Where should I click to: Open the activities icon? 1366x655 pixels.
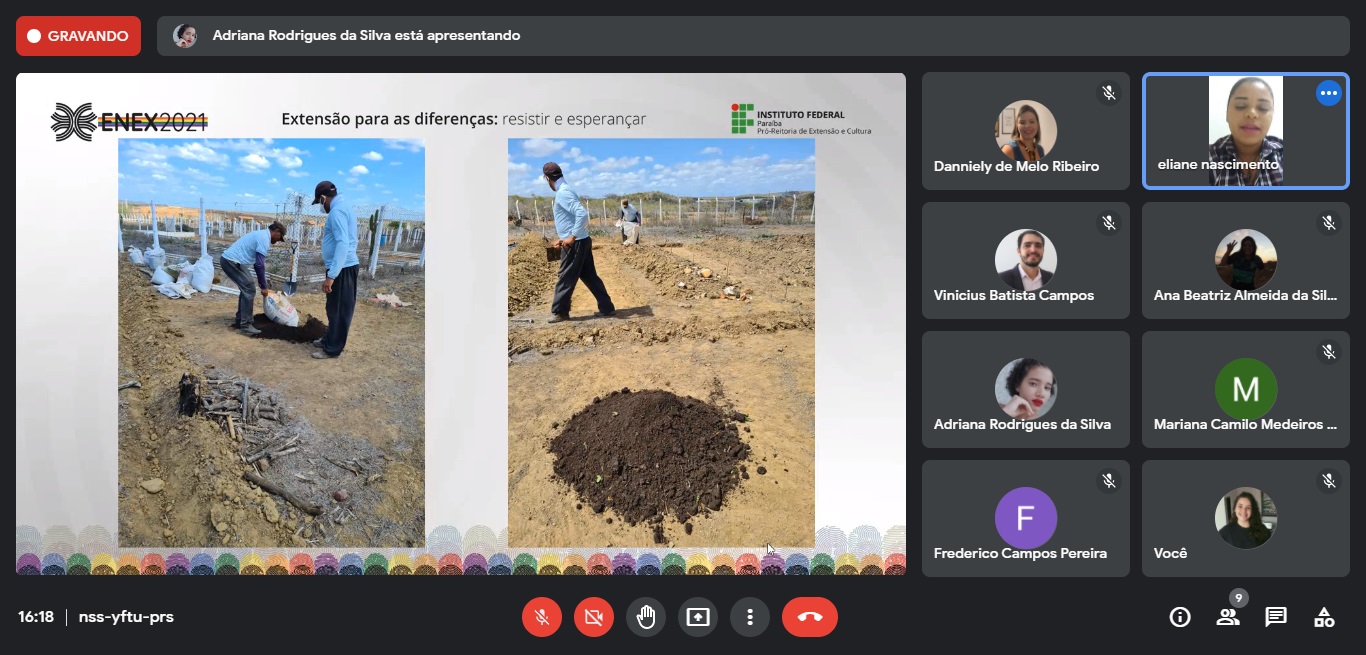[1324, 617]
